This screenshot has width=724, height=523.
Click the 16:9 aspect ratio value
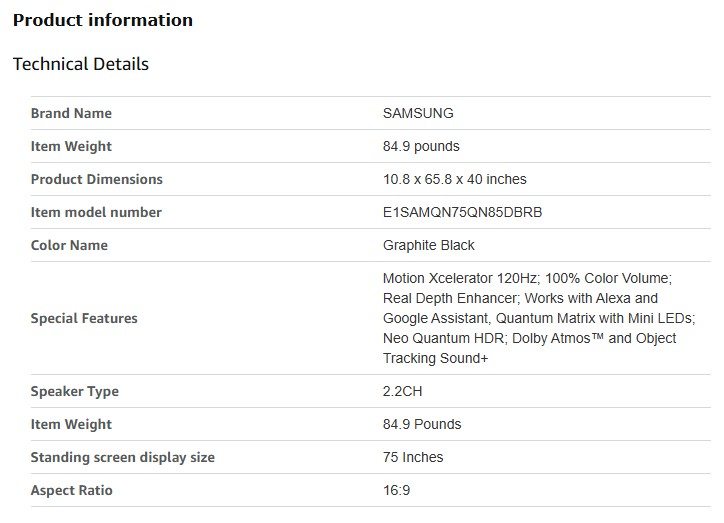pyautogui.click(x=397, y=490)
